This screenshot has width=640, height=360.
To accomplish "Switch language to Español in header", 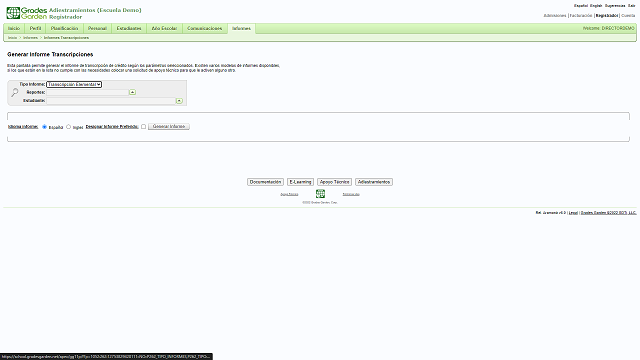I will click(x=581, y=6).
